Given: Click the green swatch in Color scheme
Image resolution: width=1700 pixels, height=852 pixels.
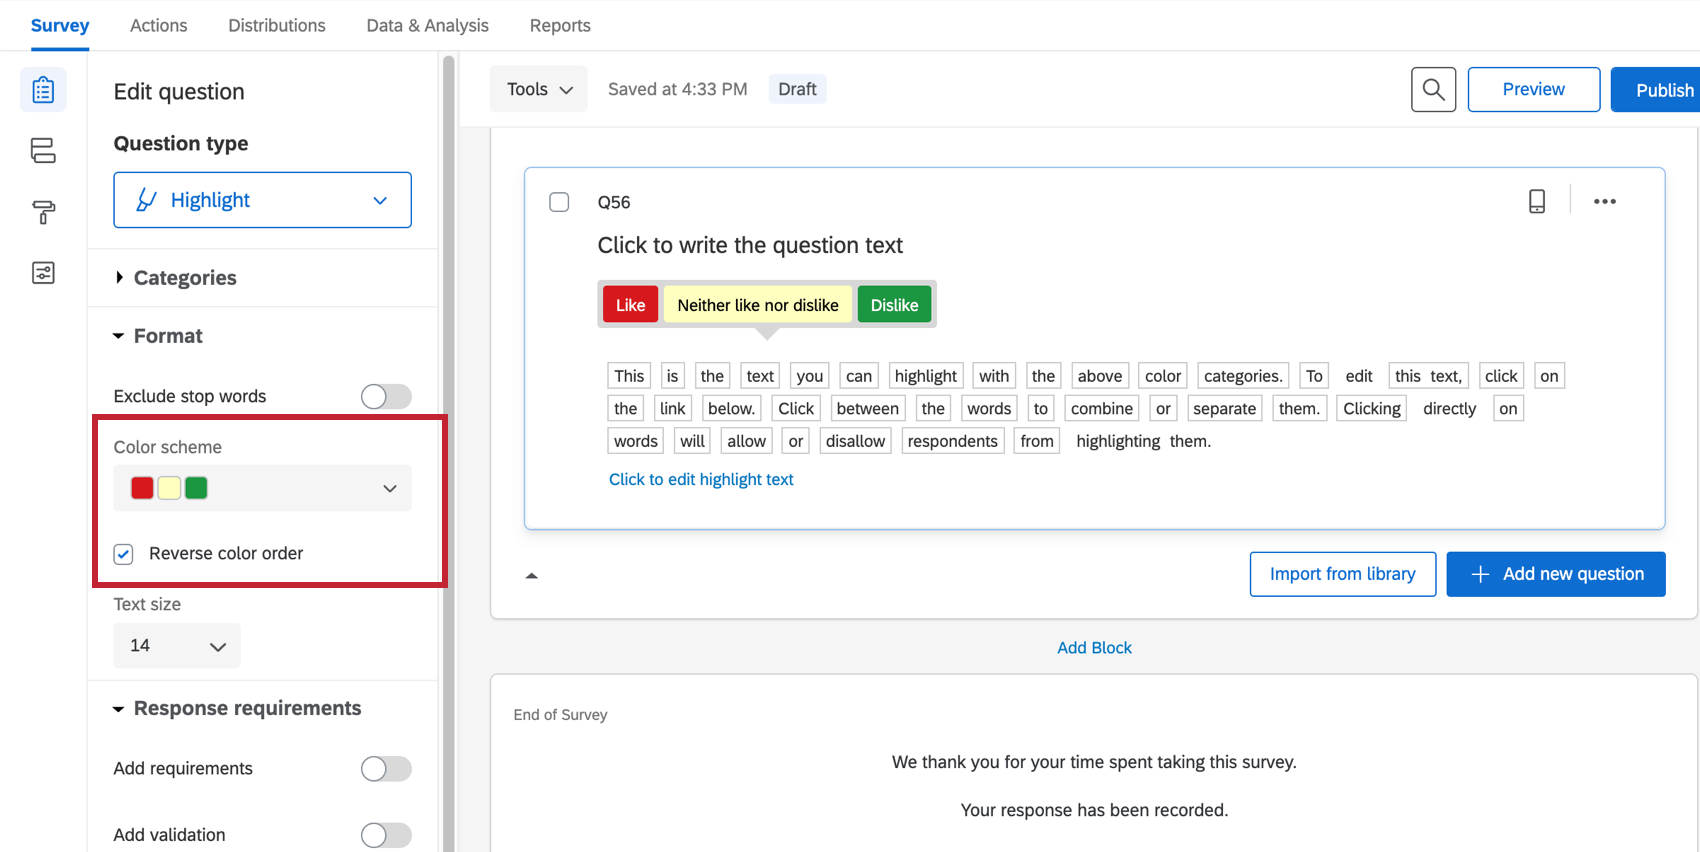Looking at the screenshot, I should [x=196, y=488].
